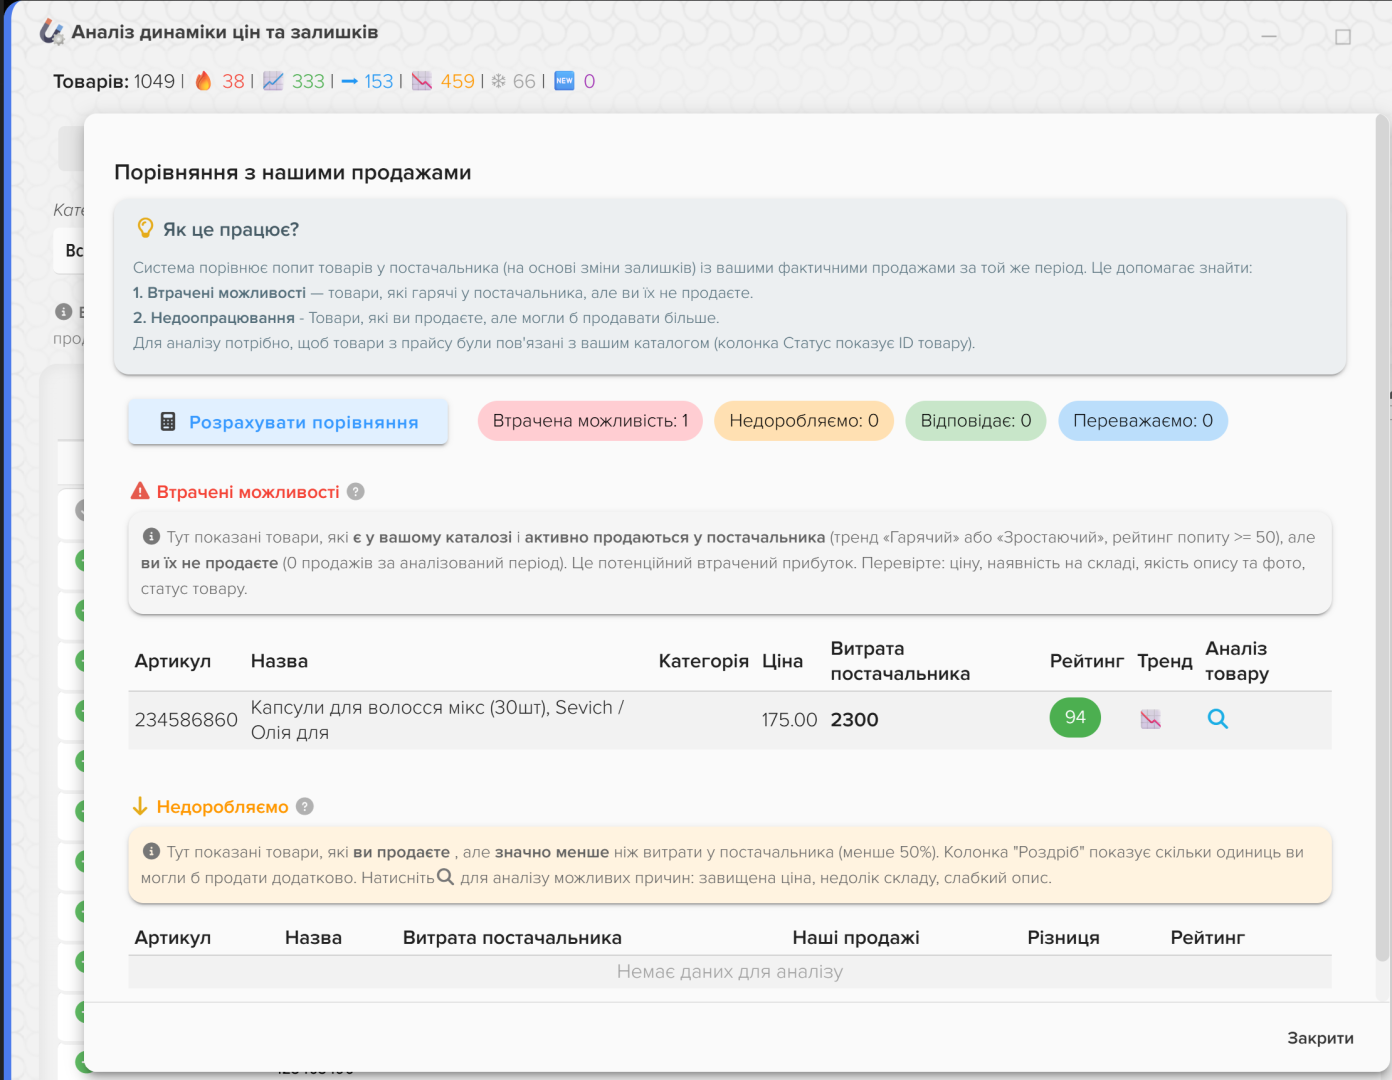Click the Ціна column header
The height and width of the screenshot is (1080, 1392).
[x=782, y=661]
